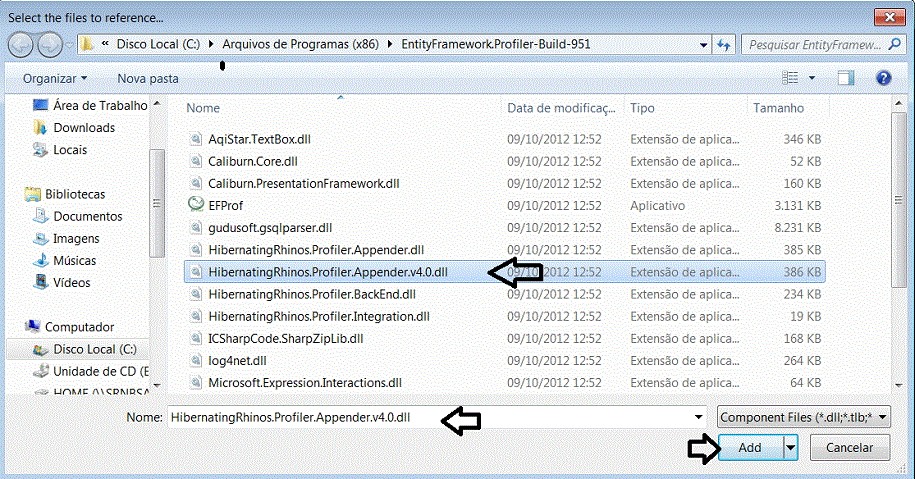Select file name EFProf
The width and height of the screenshot is (915, 479).
[x=225, y=206]
